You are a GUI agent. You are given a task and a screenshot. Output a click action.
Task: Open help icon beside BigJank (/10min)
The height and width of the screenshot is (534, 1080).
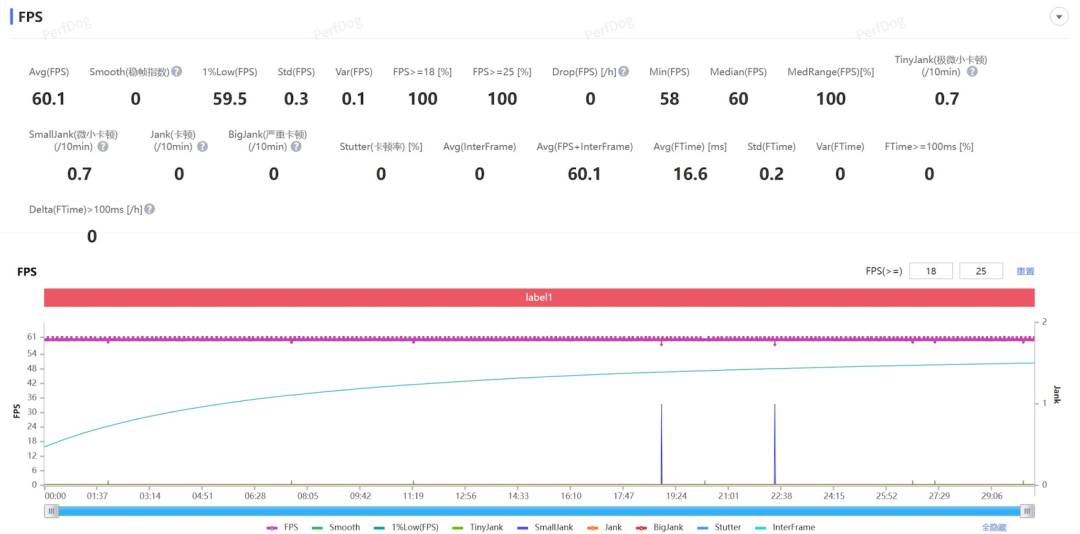pos(295,147)
